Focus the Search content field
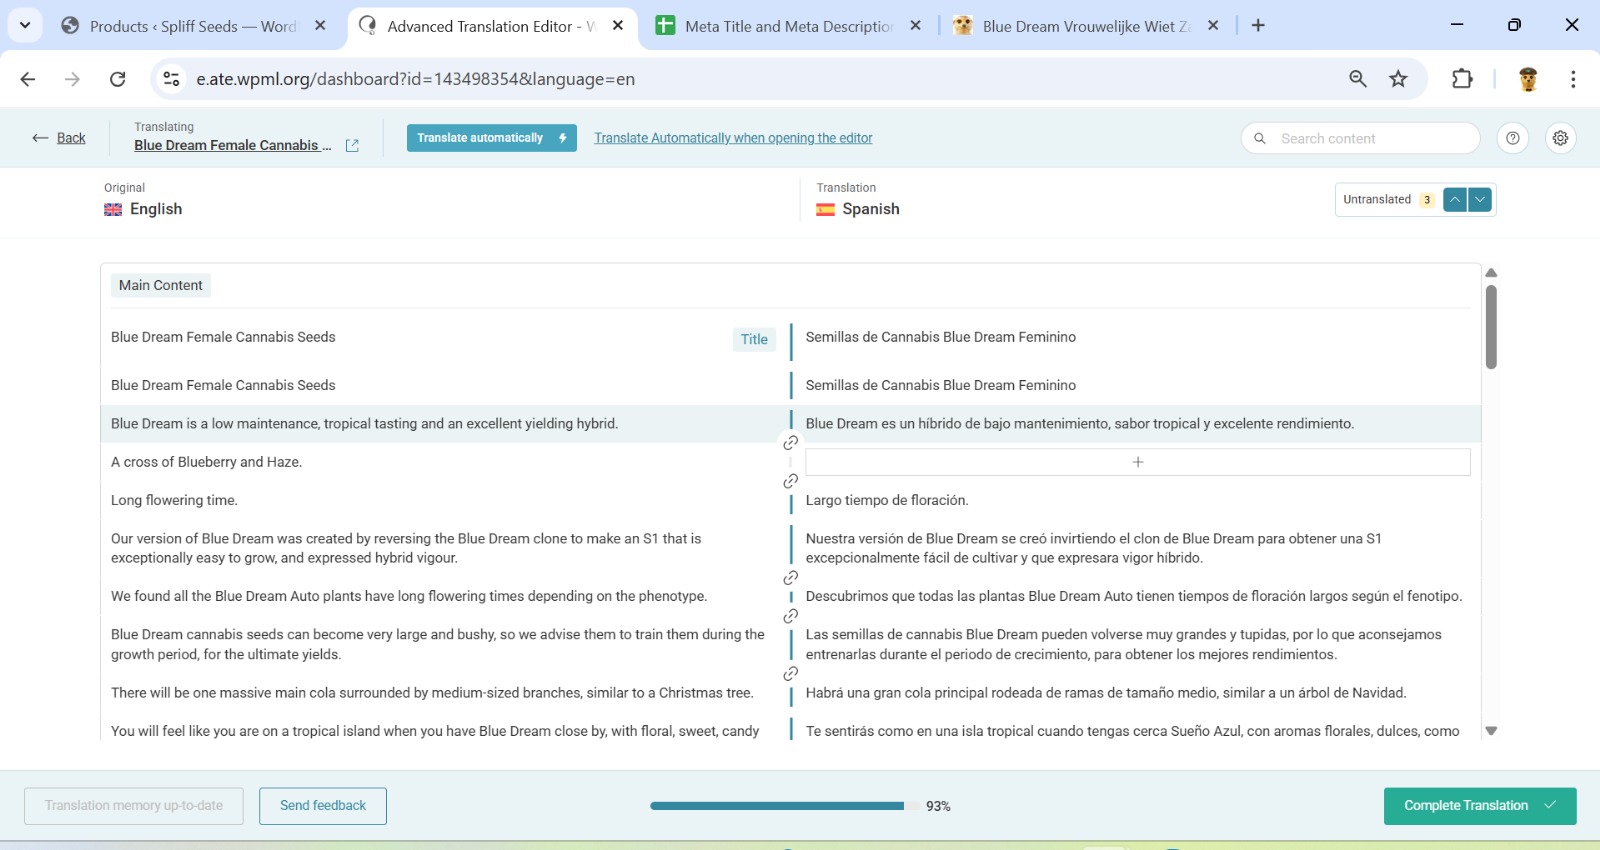The width and height of the screenshot is (1600, 850). [1360, 138]
